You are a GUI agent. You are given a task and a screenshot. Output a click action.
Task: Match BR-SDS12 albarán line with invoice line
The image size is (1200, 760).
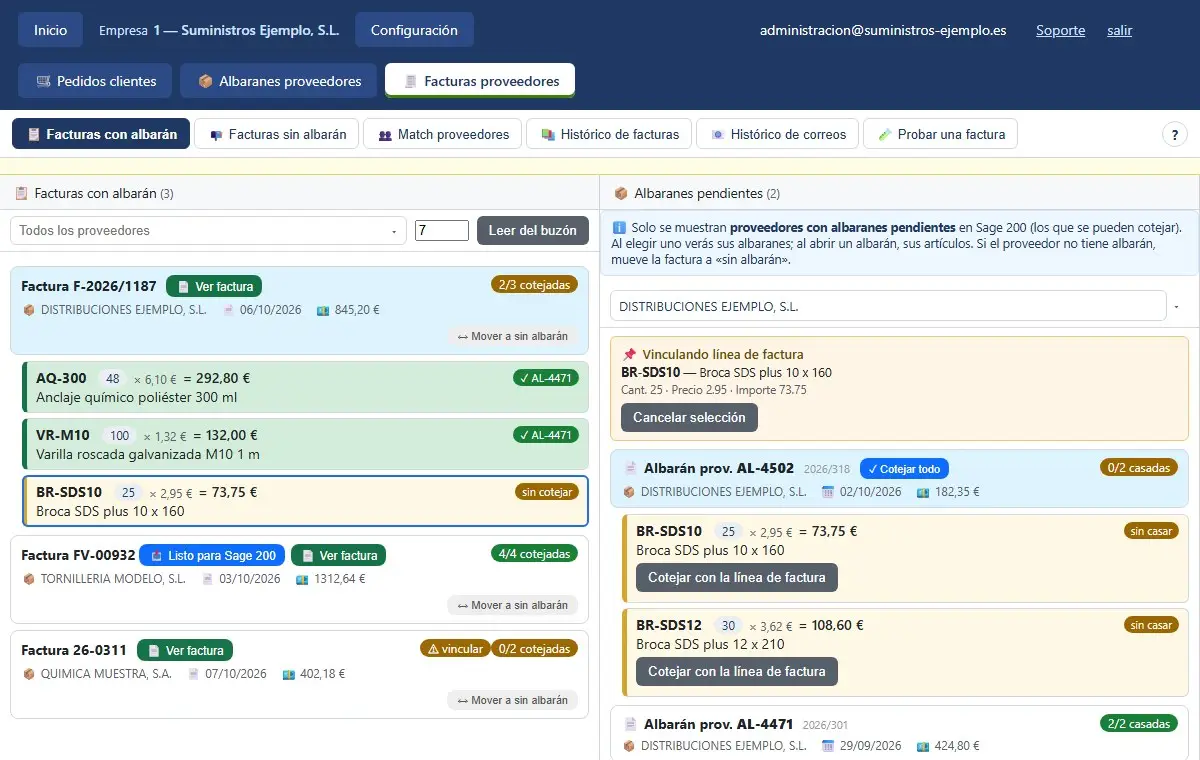tap(737, 672)
